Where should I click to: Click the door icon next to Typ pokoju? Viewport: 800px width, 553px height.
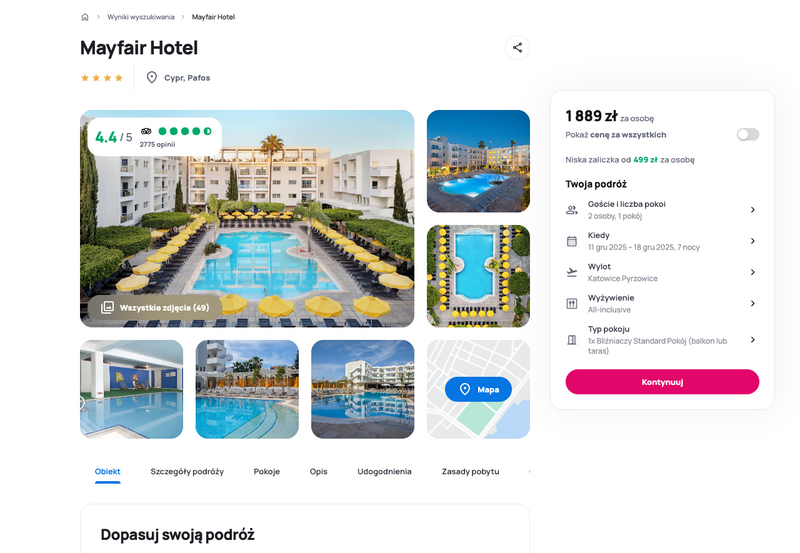click(x=572, y=340)
